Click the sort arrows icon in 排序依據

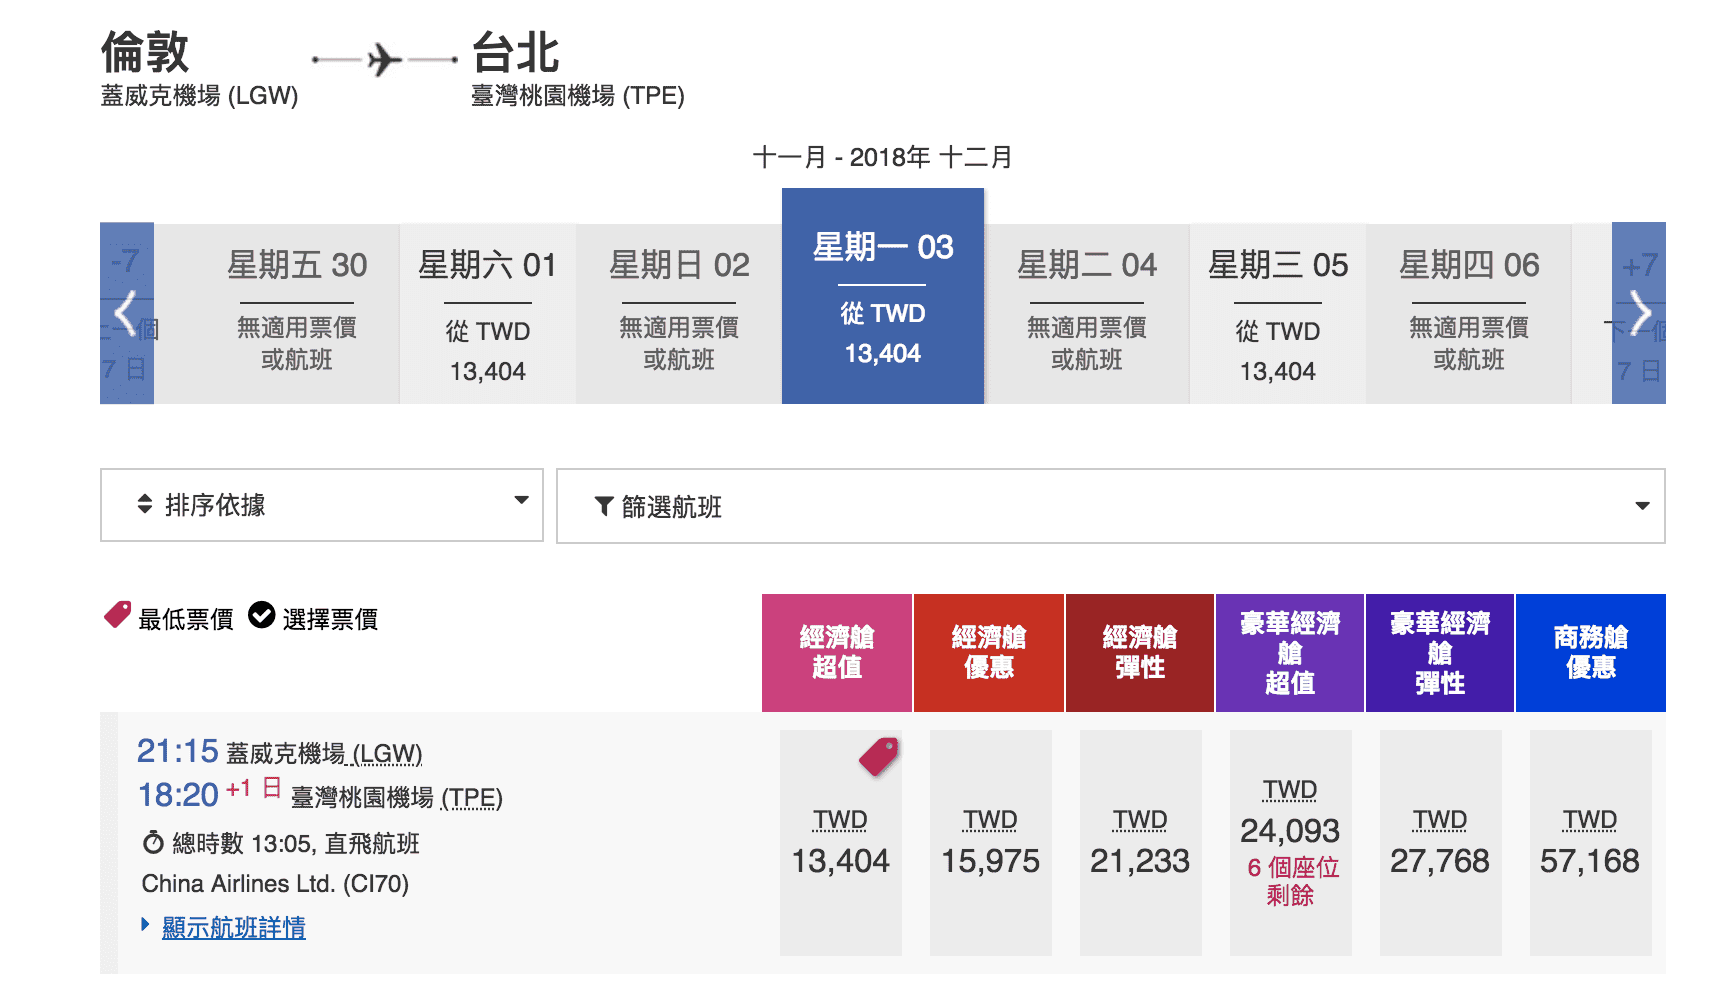tap(145, 504)
